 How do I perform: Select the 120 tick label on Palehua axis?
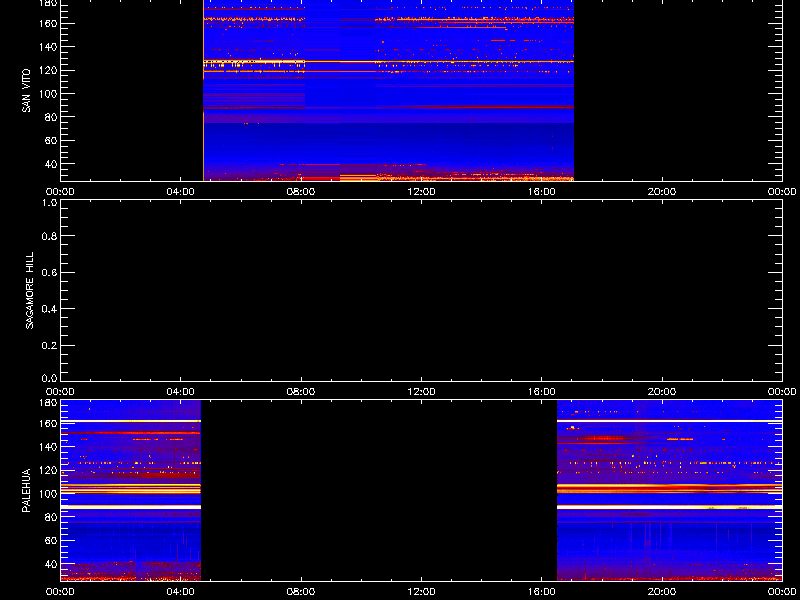[x=48, y=470]
